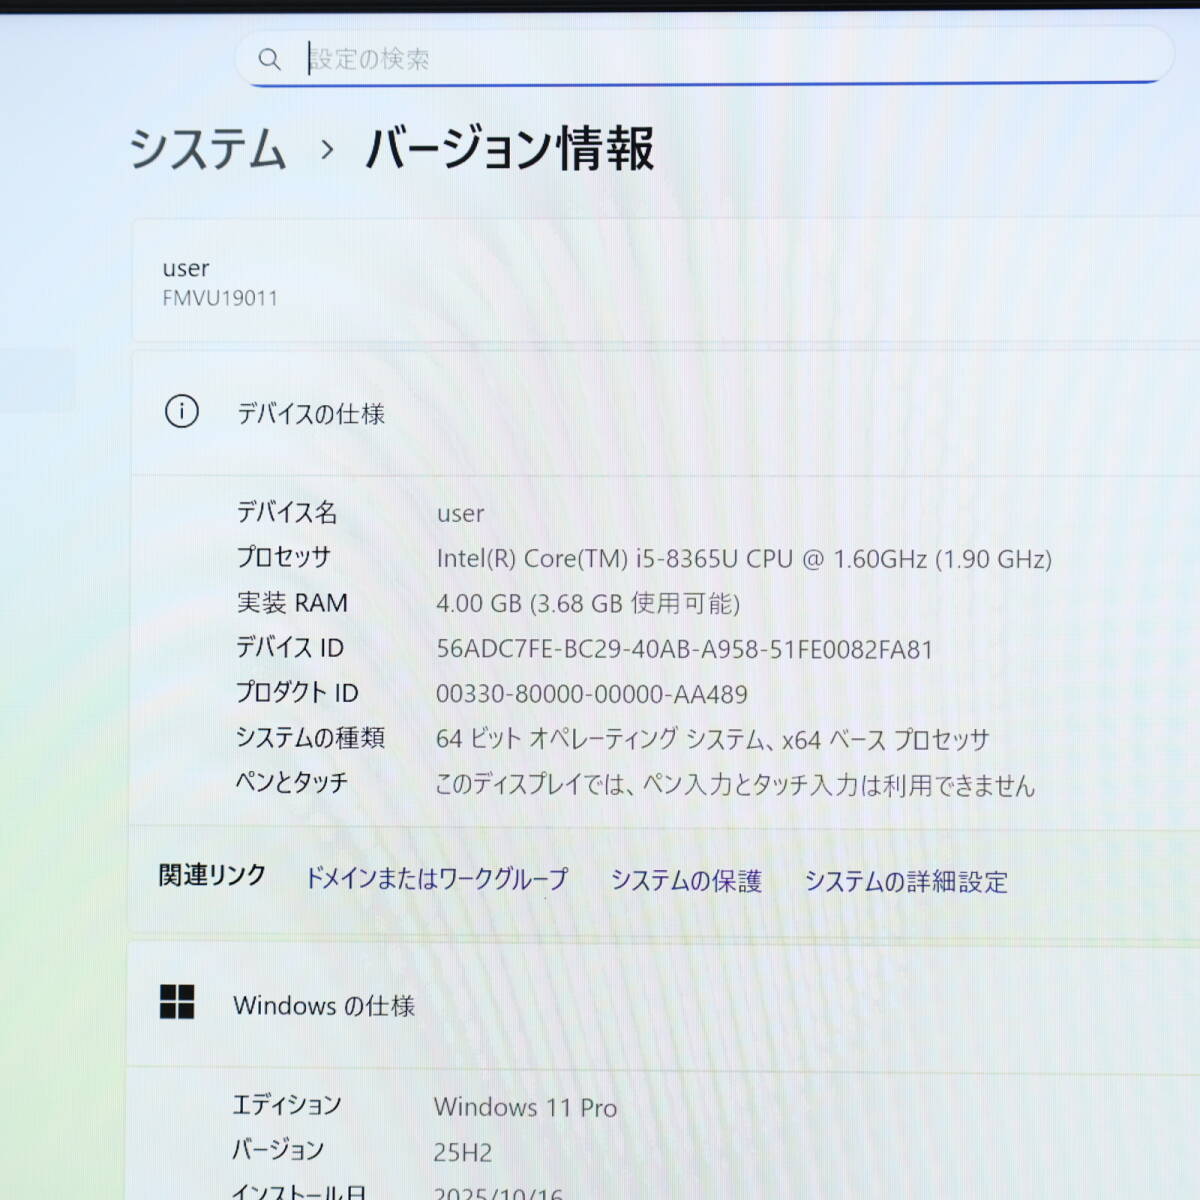Collapse the デバイスの仕様 section header
This screenshot has width=1200, height=1200.
pos(666,412)
